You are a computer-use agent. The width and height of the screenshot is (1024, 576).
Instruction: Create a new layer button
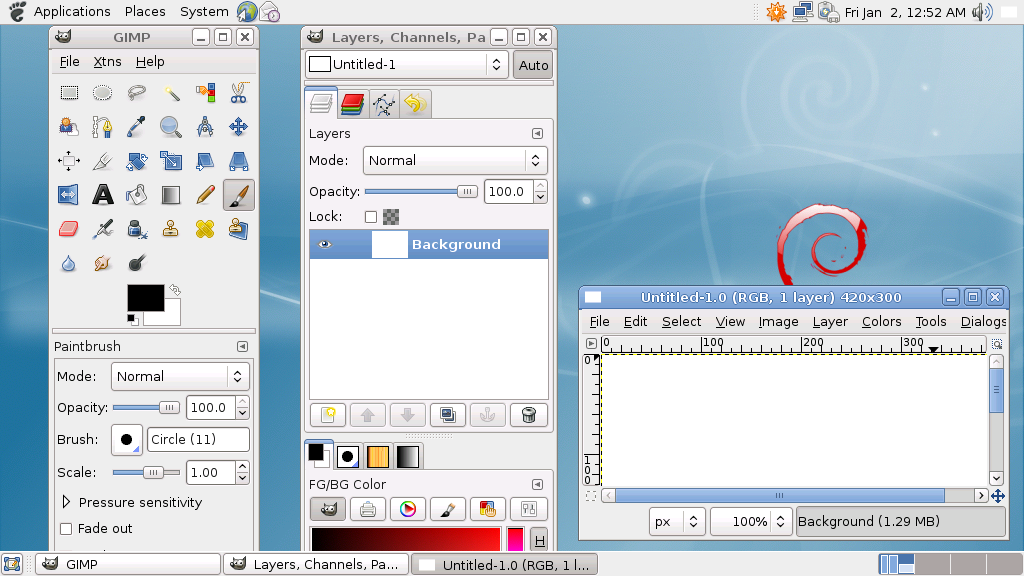coord(328,415)
